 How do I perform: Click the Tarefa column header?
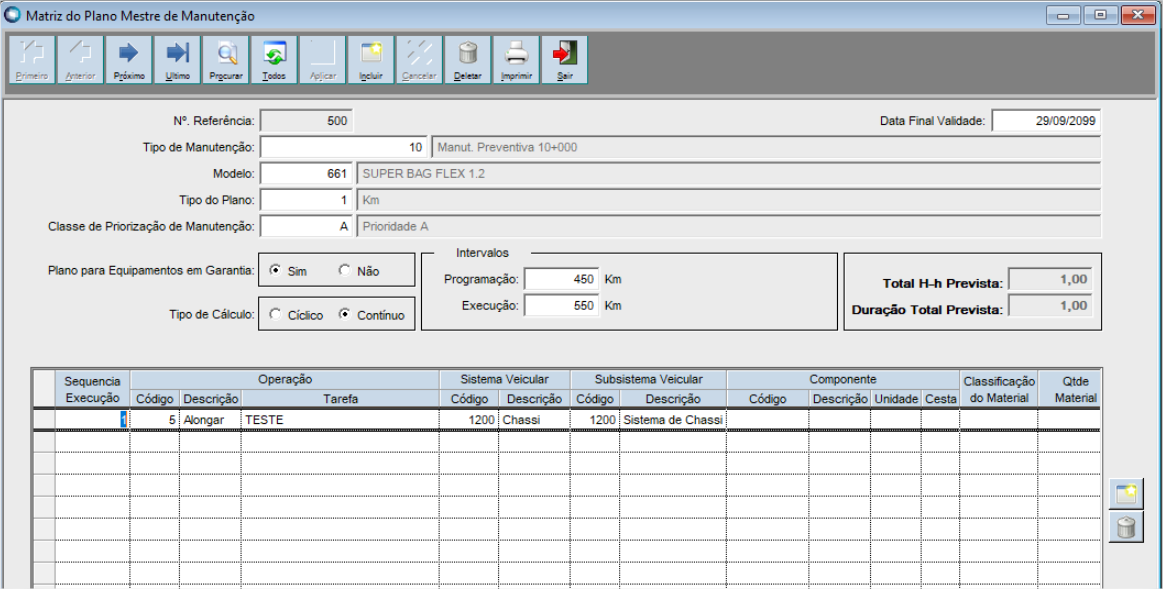pos(340,398)
